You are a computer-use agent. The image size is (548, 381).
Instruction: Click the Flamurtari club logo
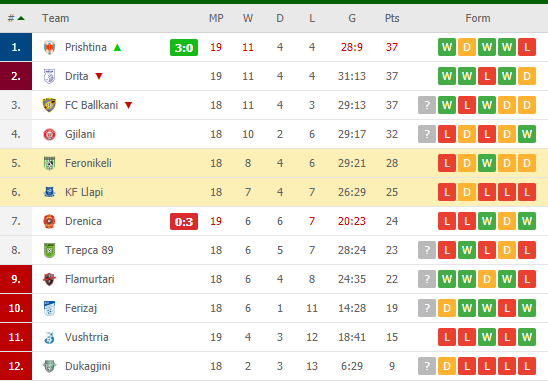pyautogui.click(x=49, y=279)
